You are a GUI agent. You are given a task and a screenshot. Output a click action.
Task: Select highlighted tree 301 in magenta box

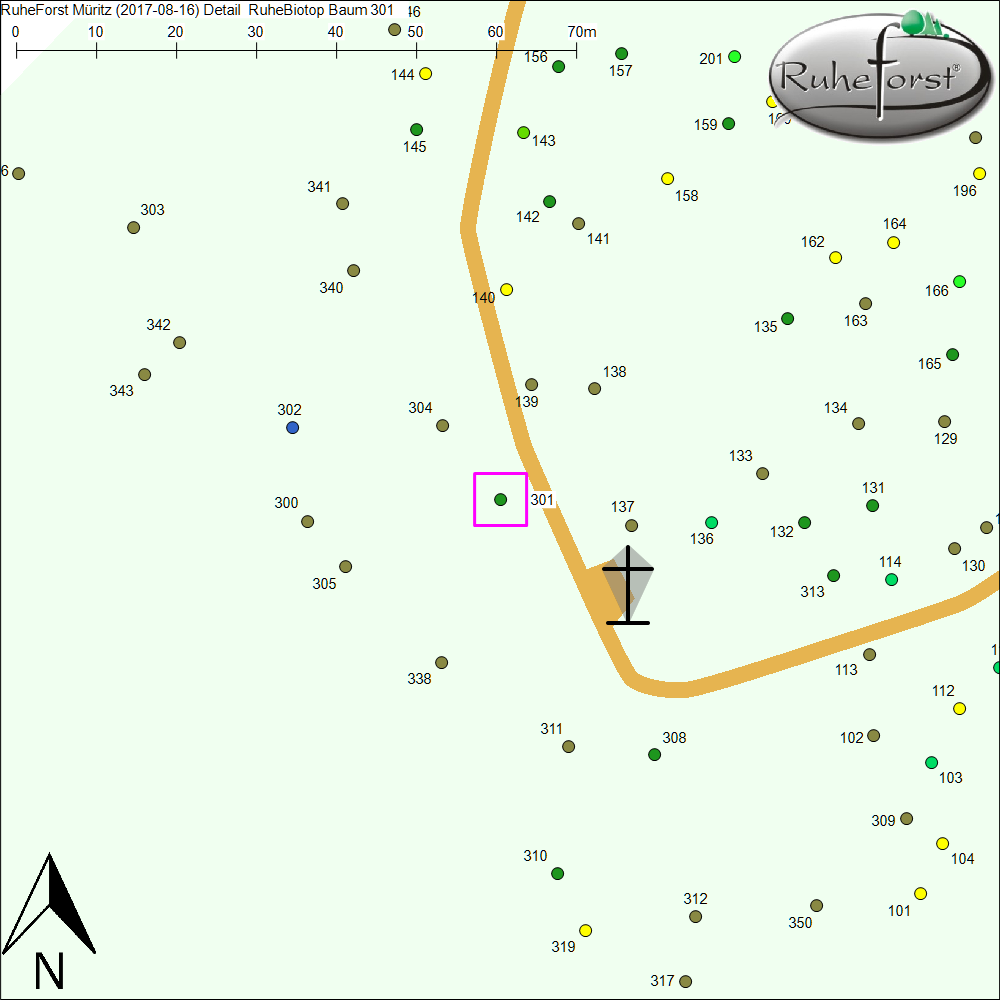click(500, 499)
